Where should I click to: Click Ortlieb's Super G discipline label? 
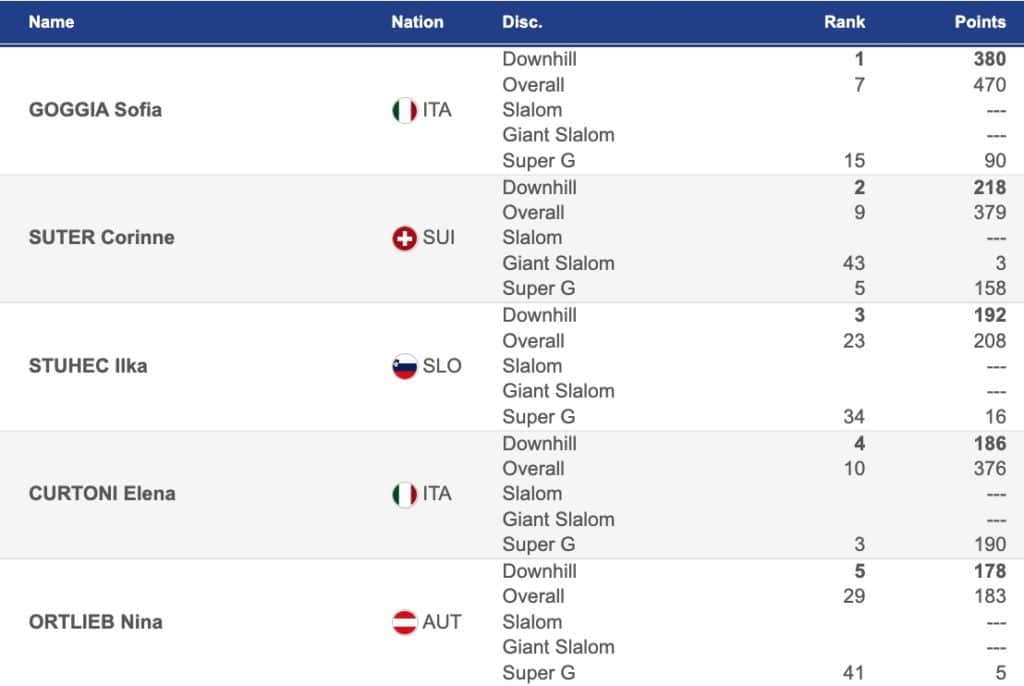coord(538,673)
